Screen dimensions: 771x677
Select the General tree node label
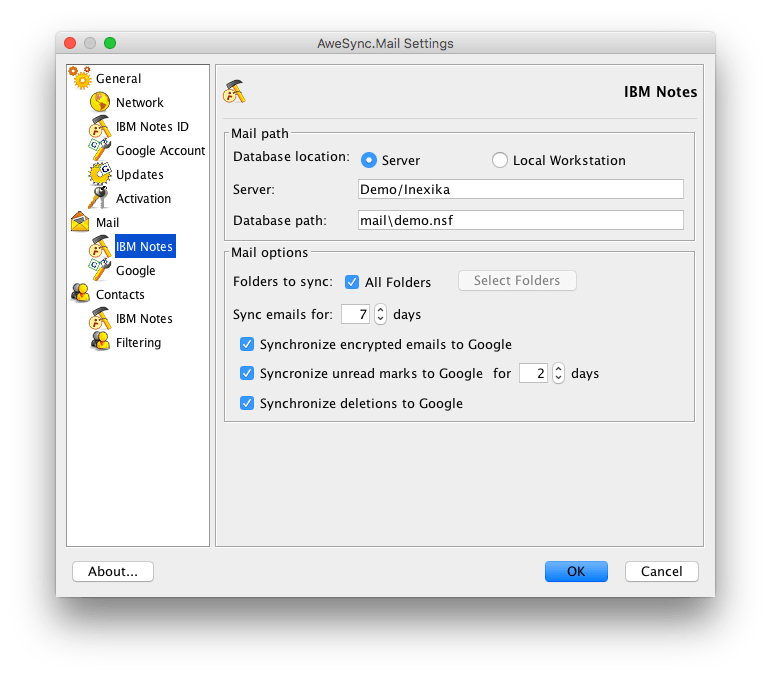pyautogui.click(x=118, y=79)
